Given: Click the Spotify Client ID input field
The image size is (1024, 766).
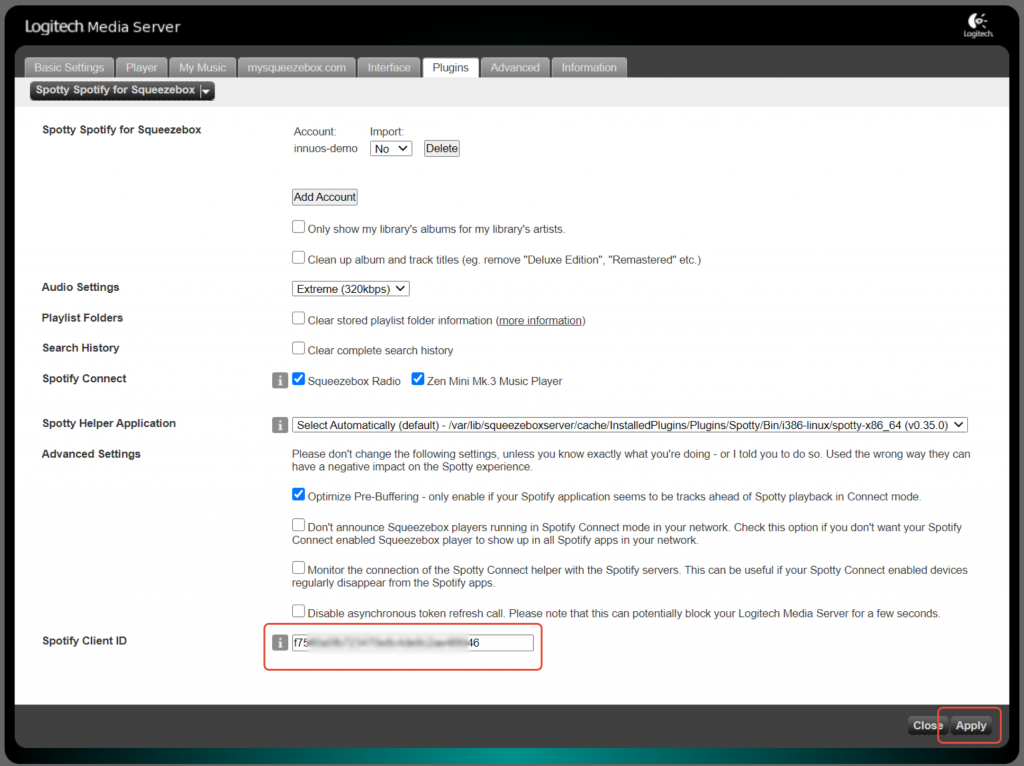Looking at the screenshot, I should [413, 643].
